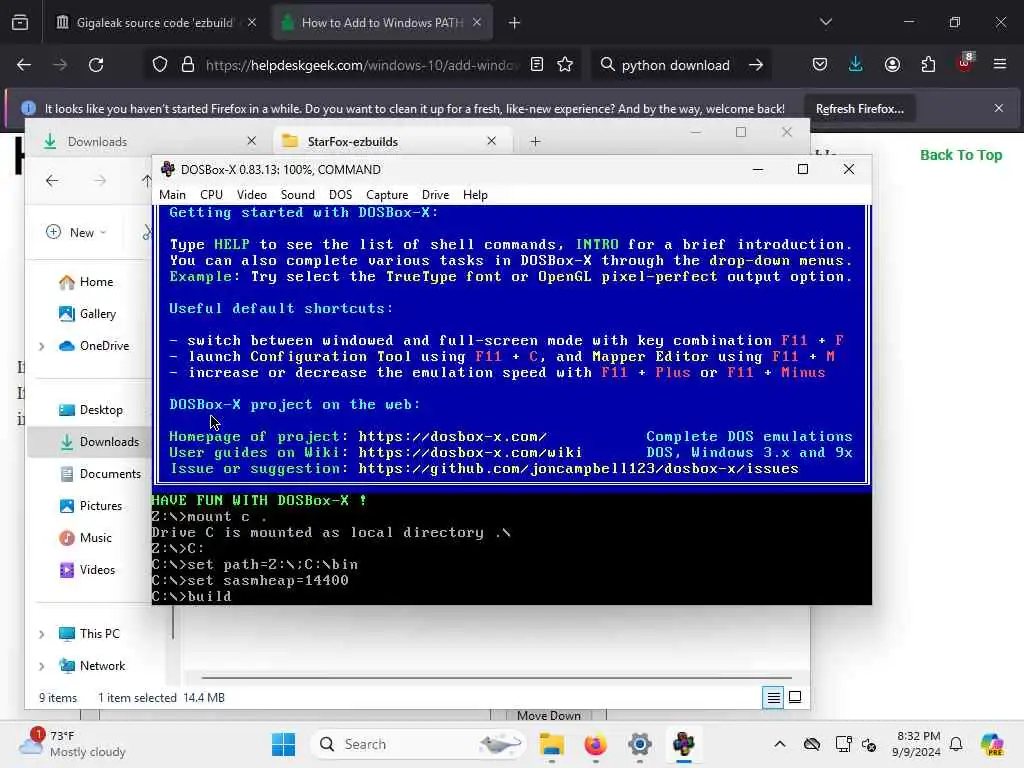Image resolution: width=1024 pixels, height=768 pixels.
Task: Select Gallery in Explorer sidebar
Action: pyautogui.click(x=88, y=314)
